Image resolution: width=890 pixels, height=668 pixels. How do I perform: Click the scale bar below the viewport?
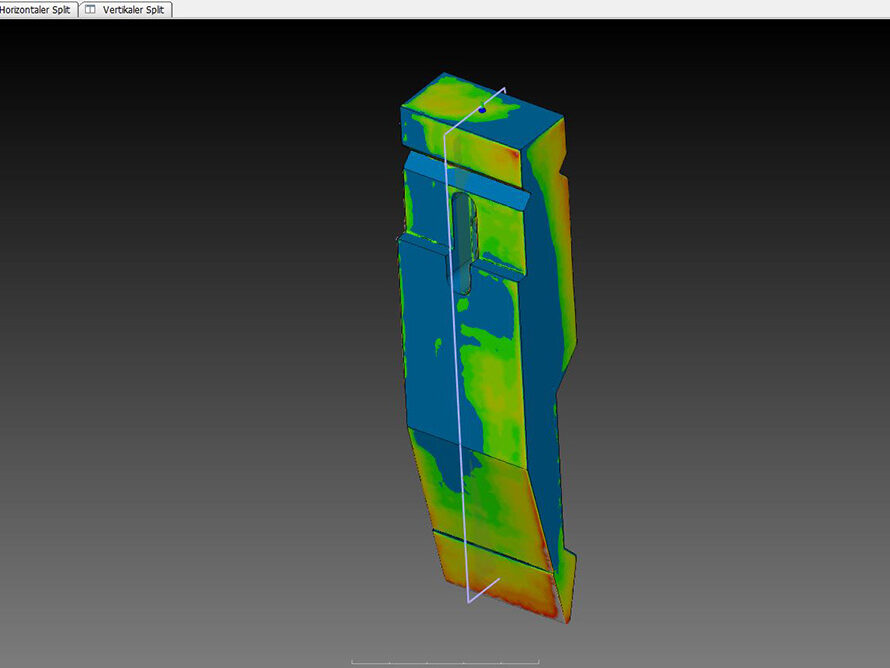coord(445,661)
